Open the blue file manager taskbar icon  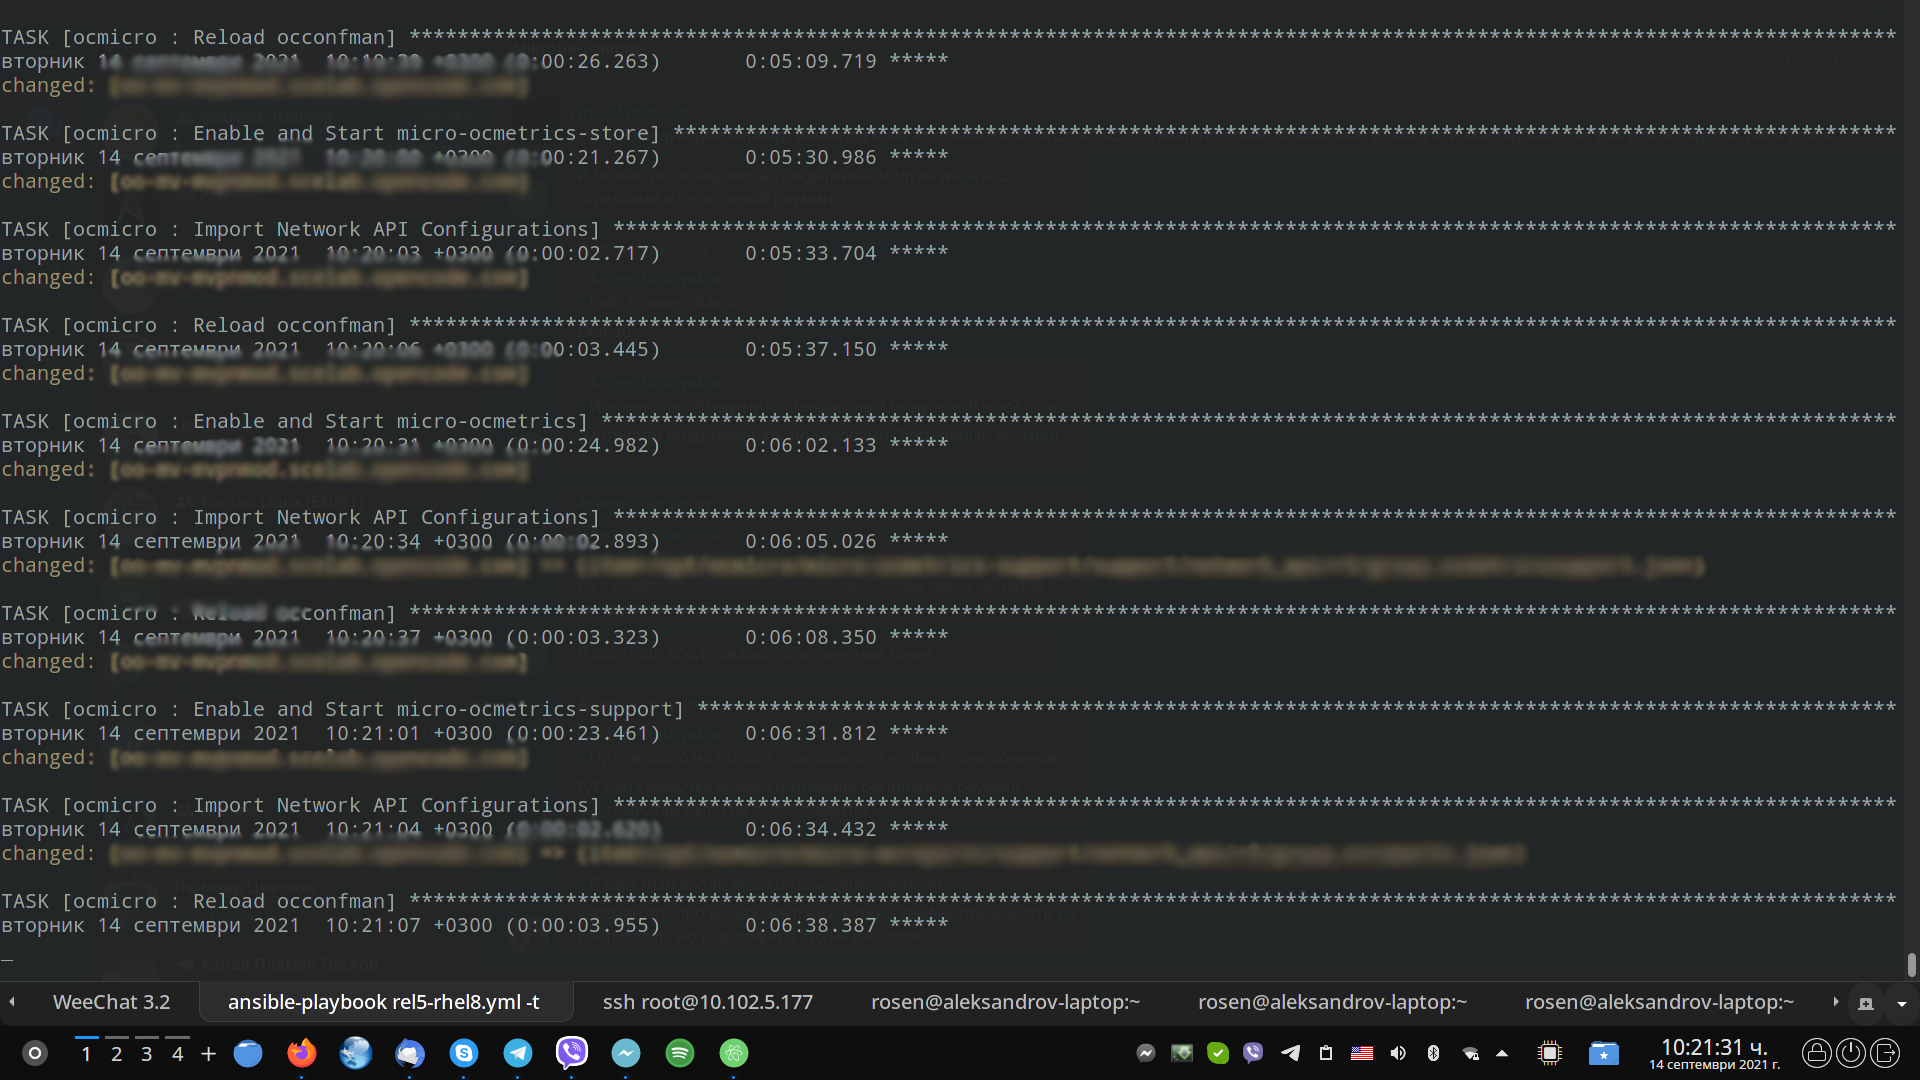pos(247,1053)
